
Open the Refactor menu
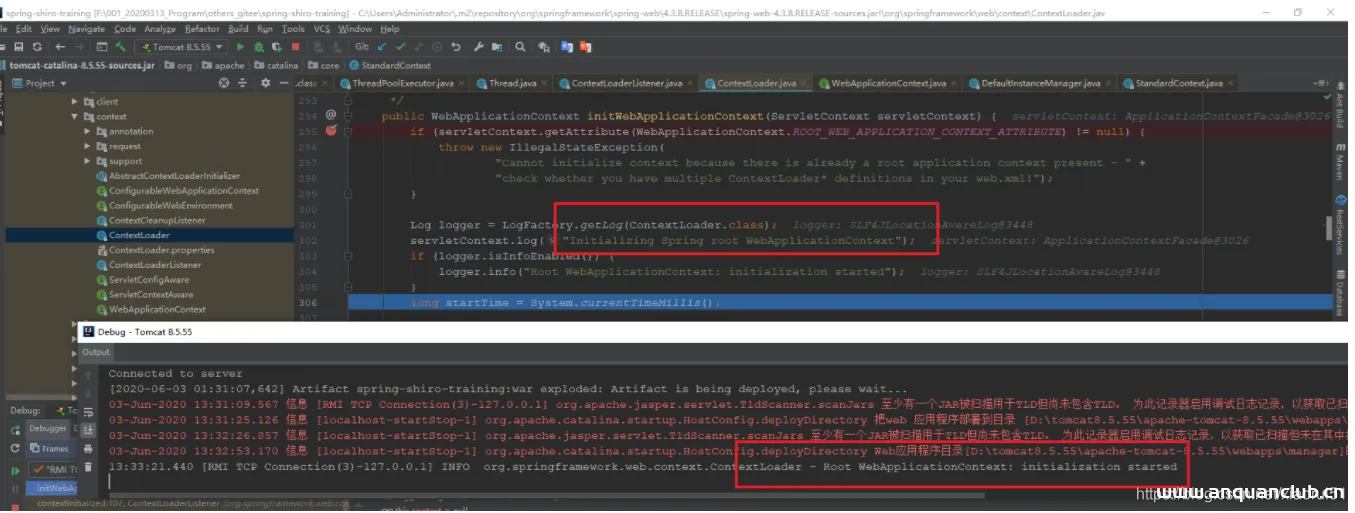[202, 29]
